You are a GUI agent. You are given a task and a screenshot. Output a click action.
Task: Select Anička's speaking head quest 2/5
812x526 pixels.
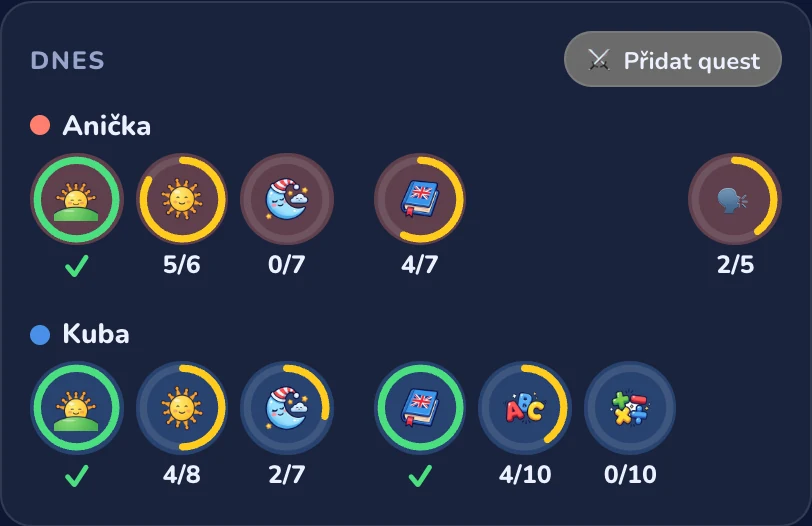735,199
